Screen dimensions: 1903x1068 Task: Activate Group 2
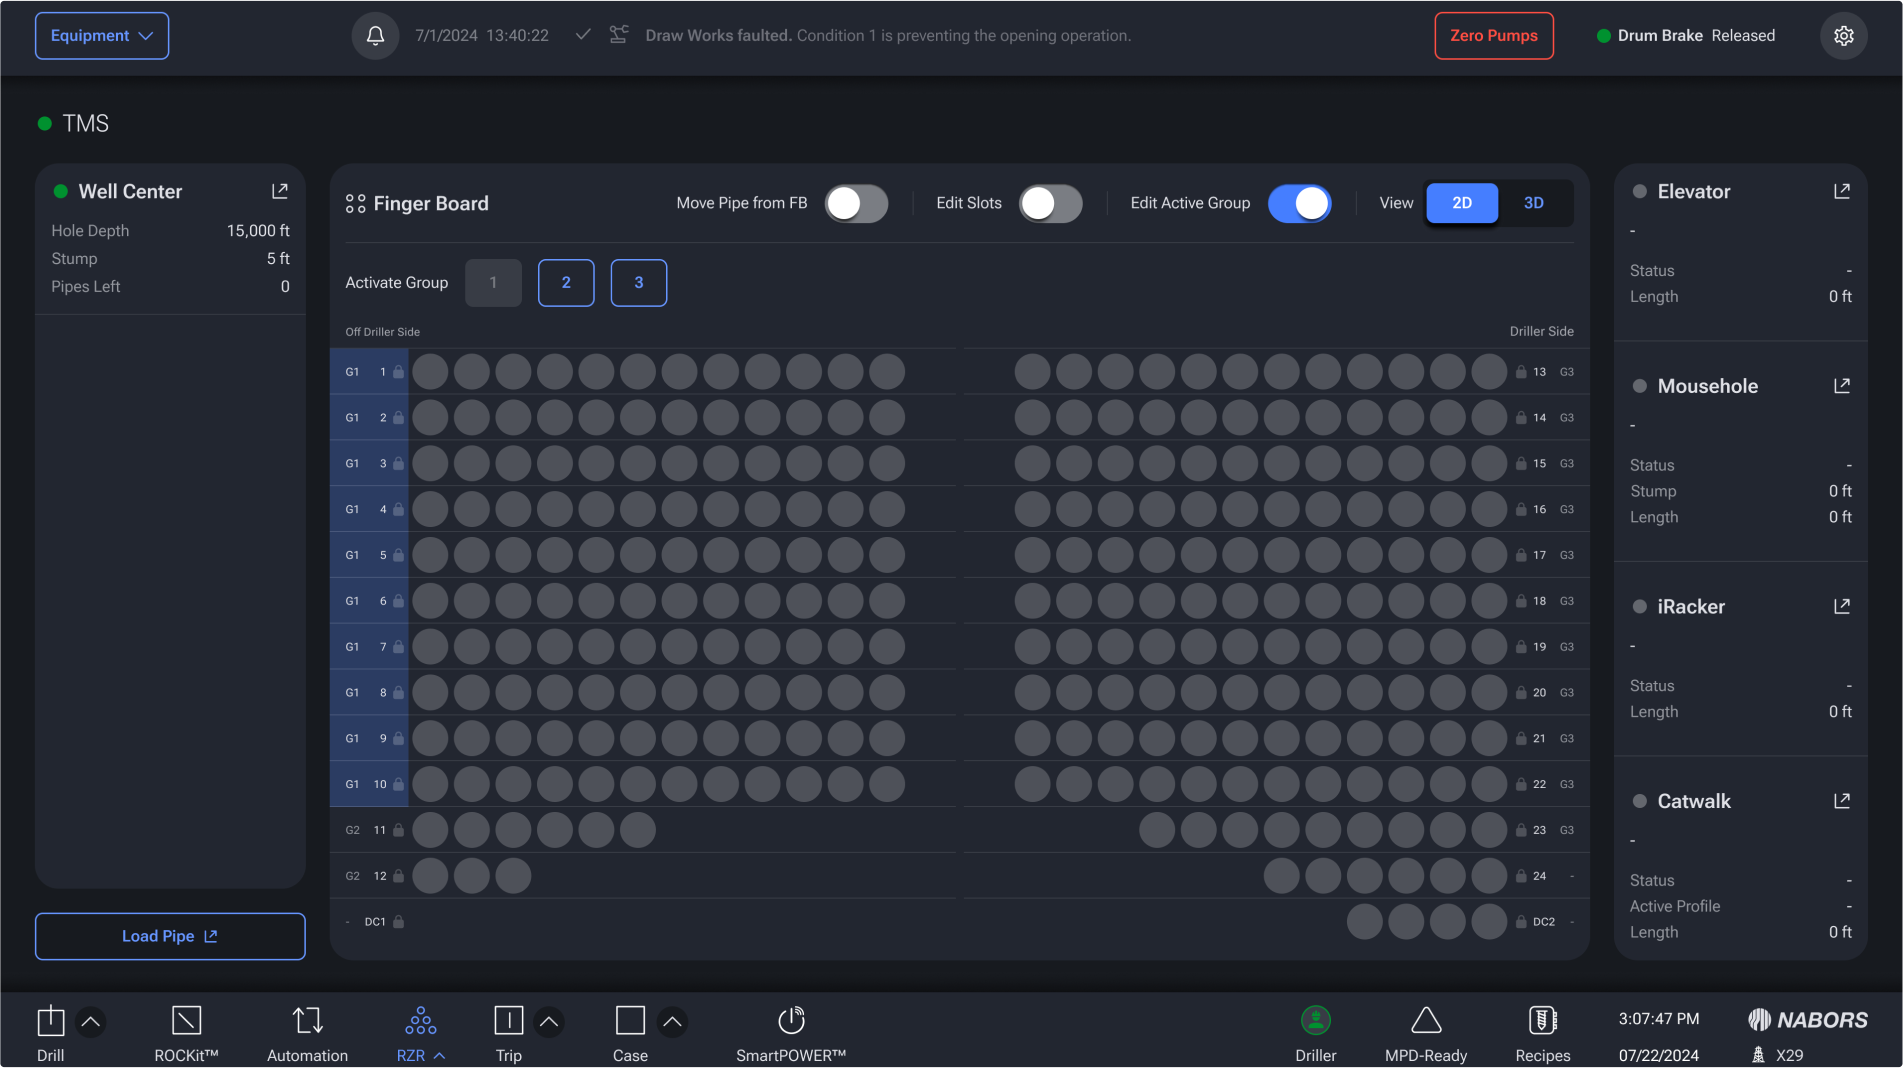click(566, 283)
